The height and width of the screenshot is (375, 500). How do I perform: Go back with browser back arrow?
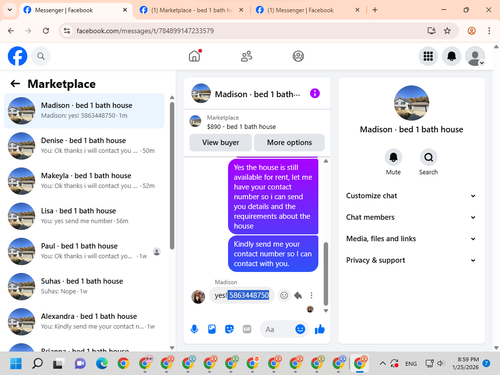pos(11,31)
